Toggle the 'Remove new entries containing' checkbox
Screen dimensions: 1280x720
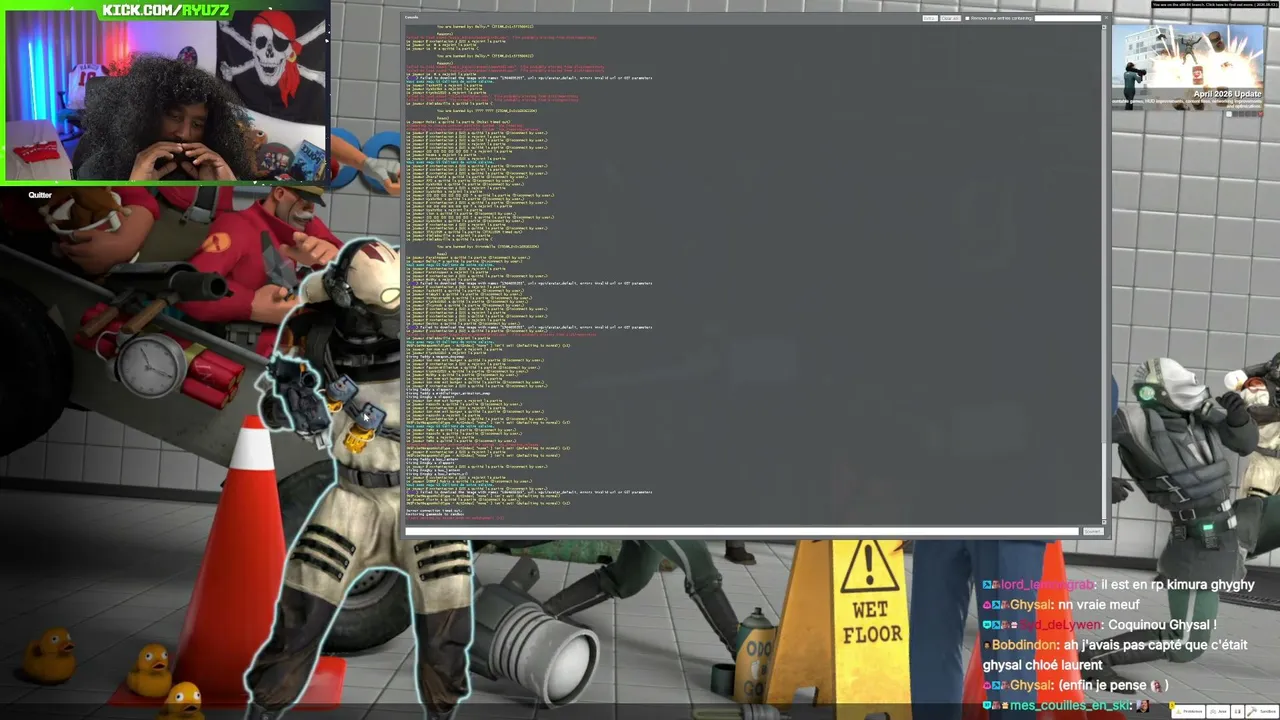(x=967, y=18)
